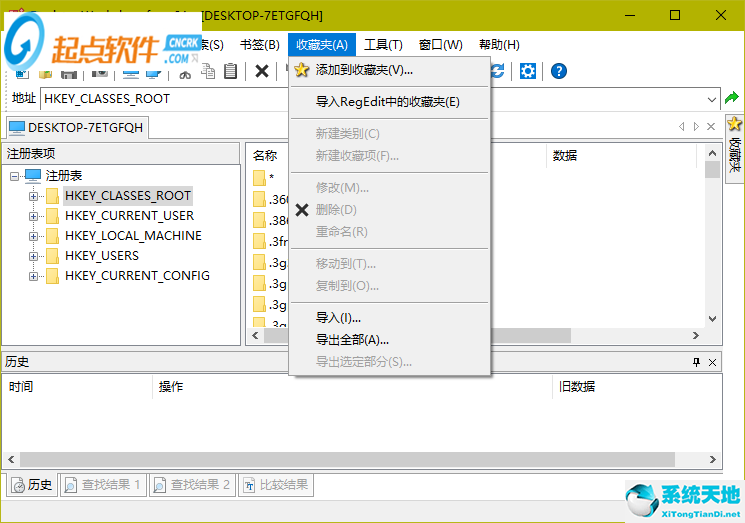Click the blue Help question mark icon
Screen dimensions: 745x523
pos(559,71)
